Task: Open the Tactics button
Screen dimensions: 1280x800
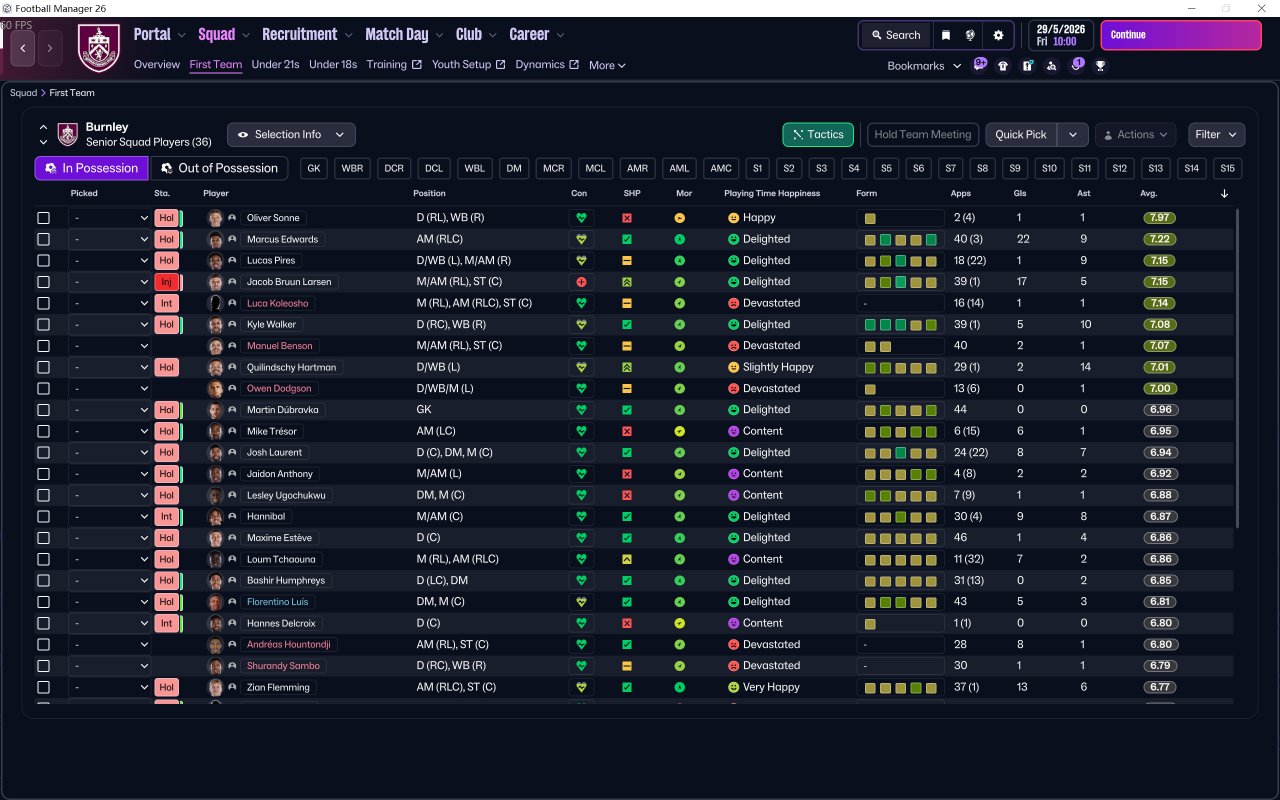Action: (818, 135)
